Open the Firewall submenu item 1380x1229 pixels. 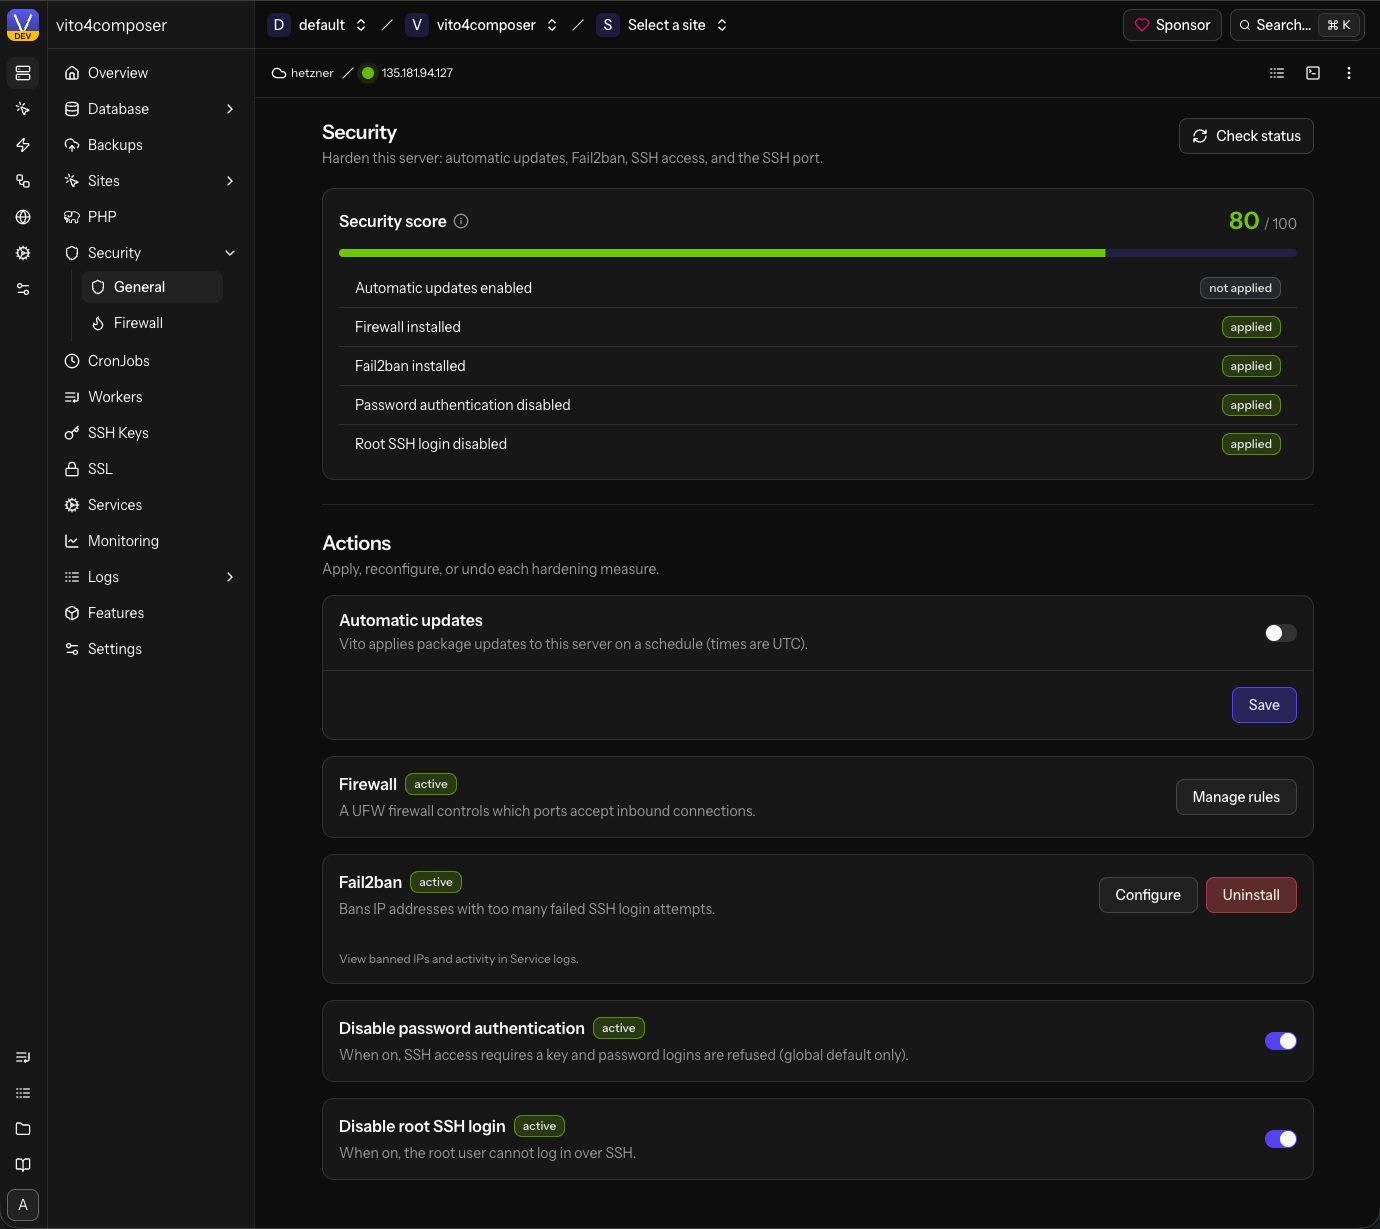[152, 323]
